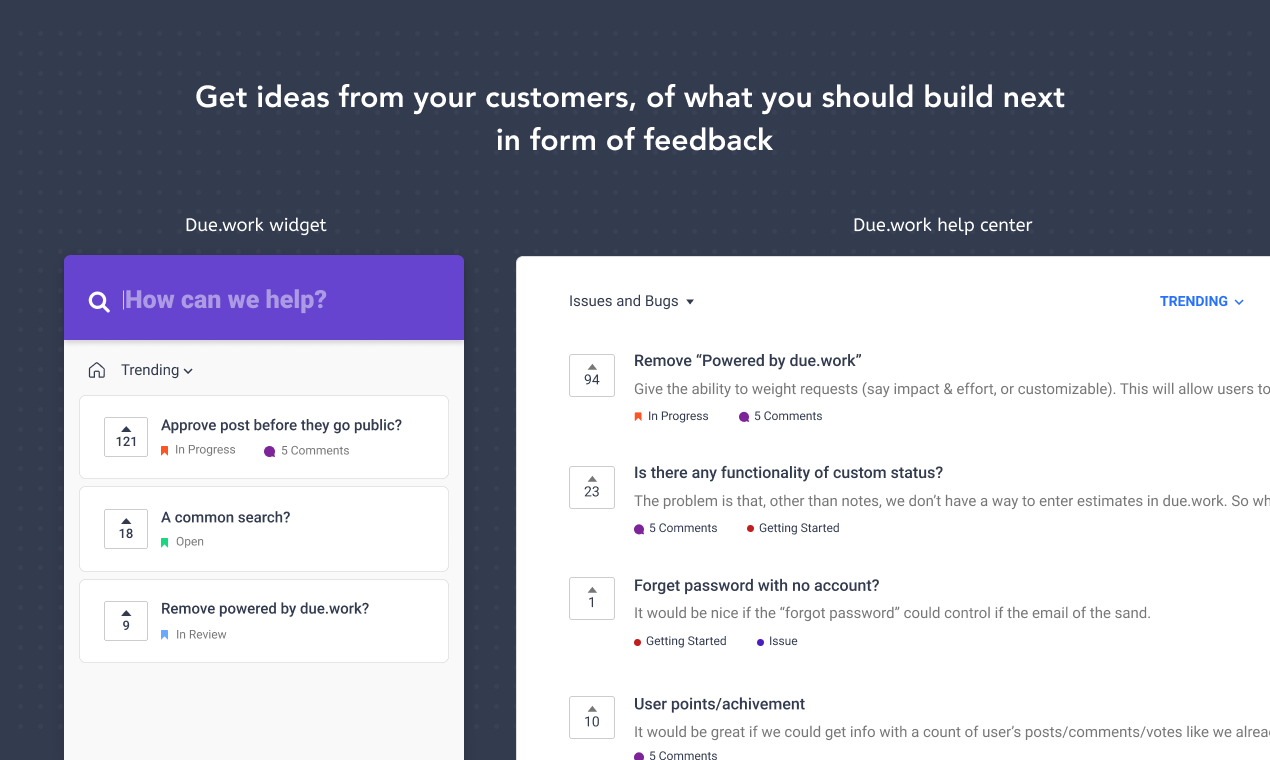Click the search magnifier icon in widget
Viewport: 1270px width, 760px height.
(99, 301)
